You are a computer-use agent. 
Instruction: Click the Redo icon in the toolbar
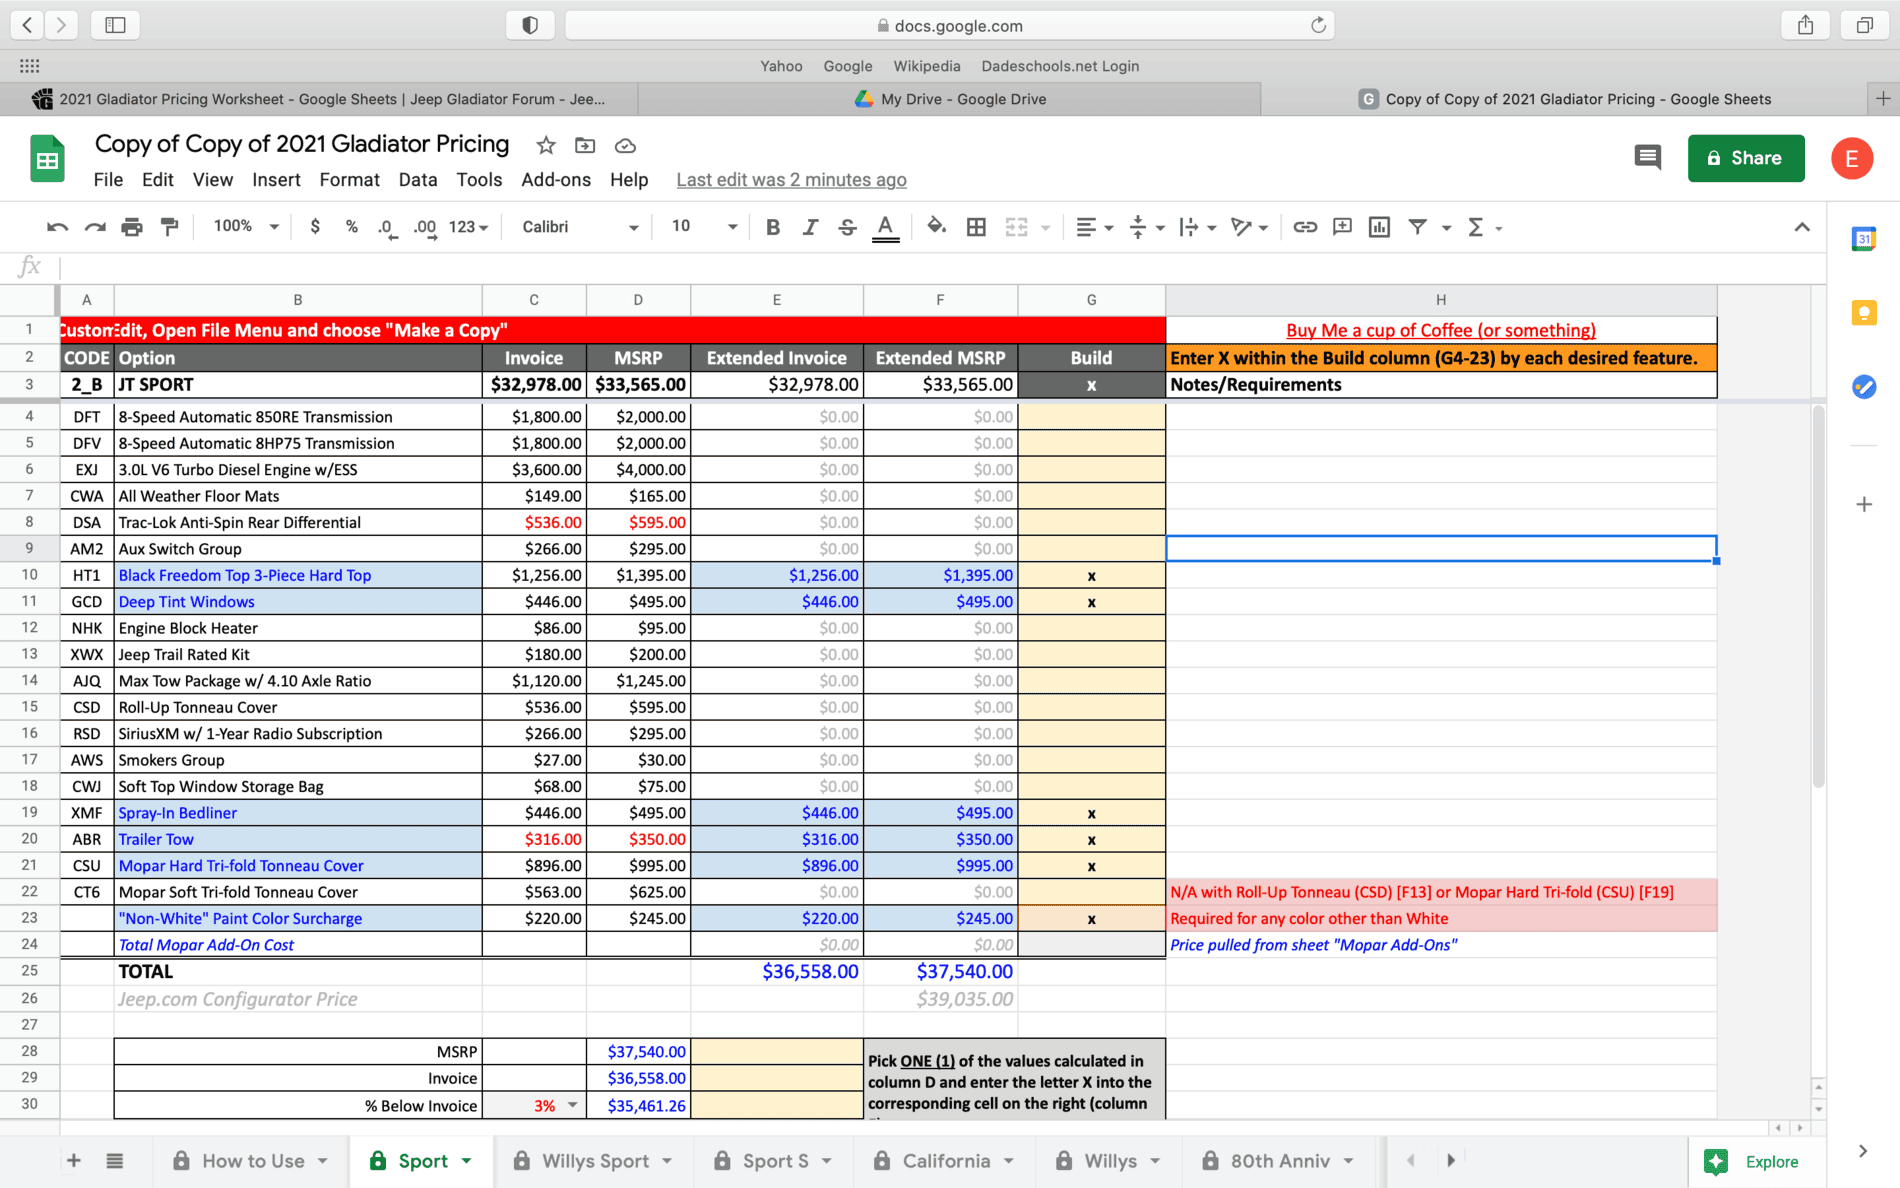[95, 227]
